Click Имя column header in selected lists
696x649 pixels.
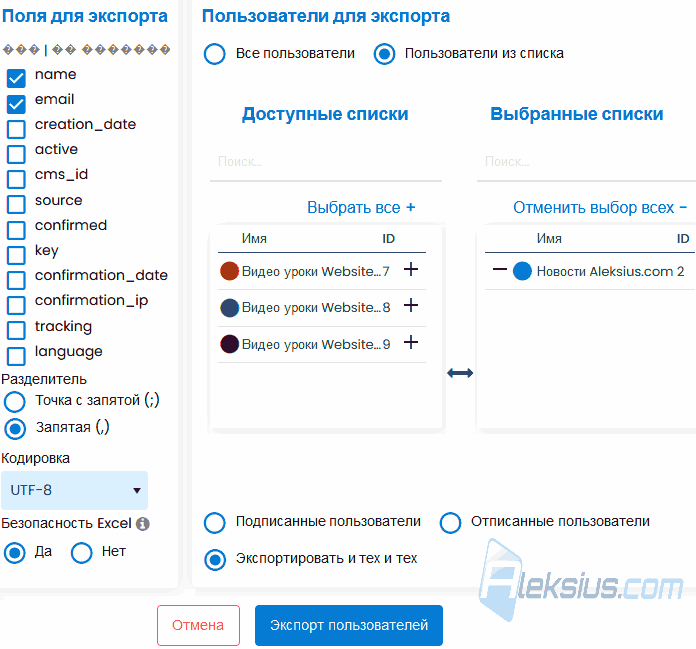(x=549, y=239)
